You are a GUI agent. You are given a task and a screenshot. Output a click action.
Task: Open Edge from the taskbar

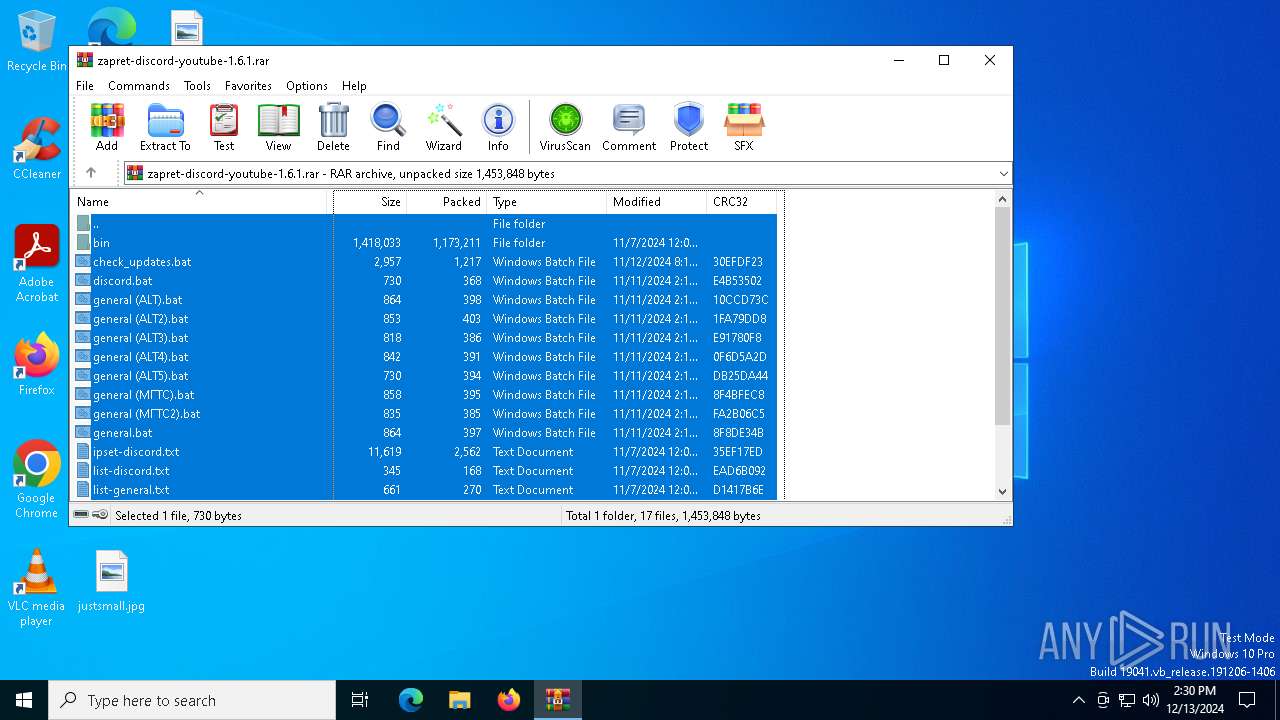(411, 700)
